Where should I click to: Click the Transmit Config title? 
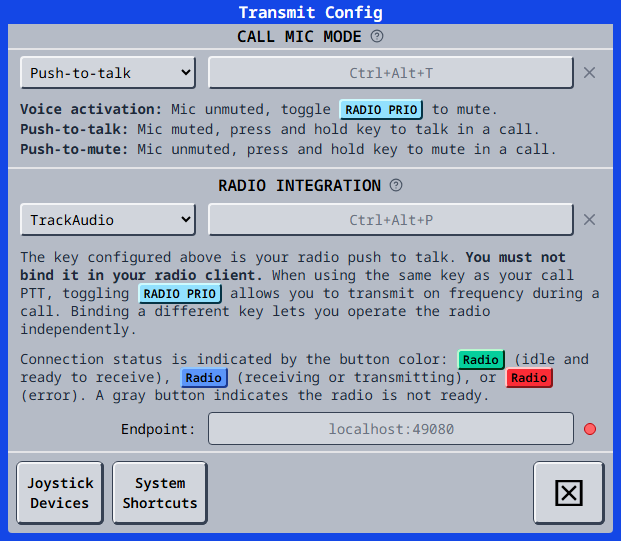point(310,12)
